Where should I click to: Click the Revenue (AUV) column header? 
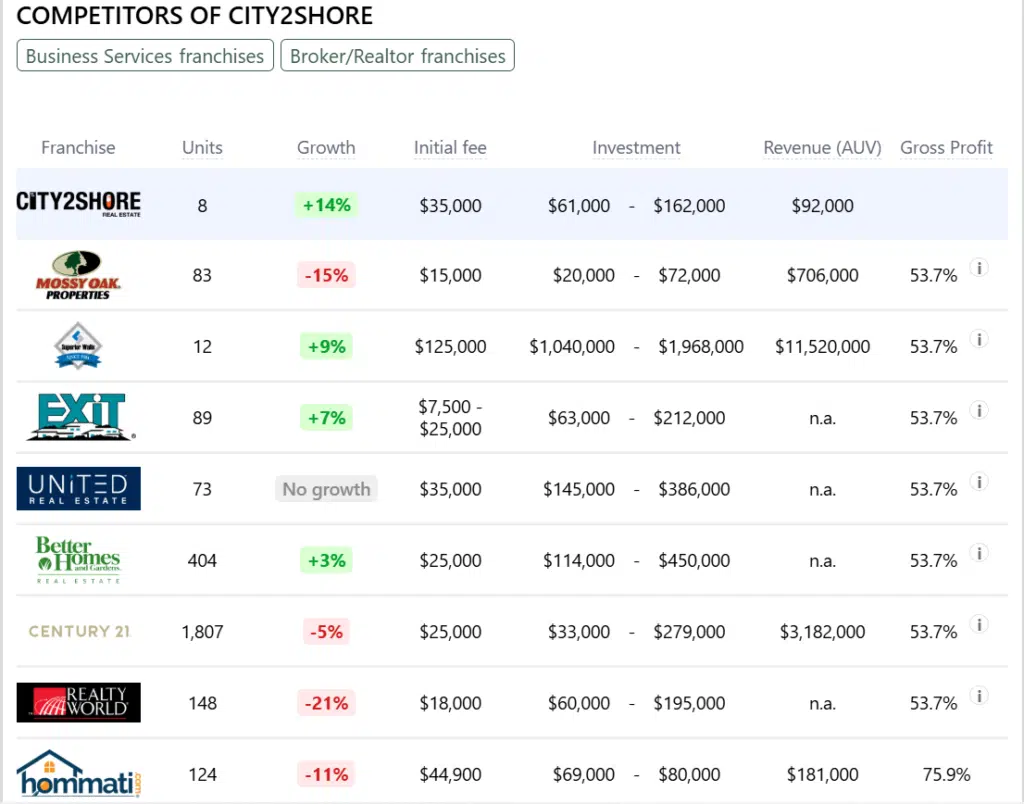822,147
